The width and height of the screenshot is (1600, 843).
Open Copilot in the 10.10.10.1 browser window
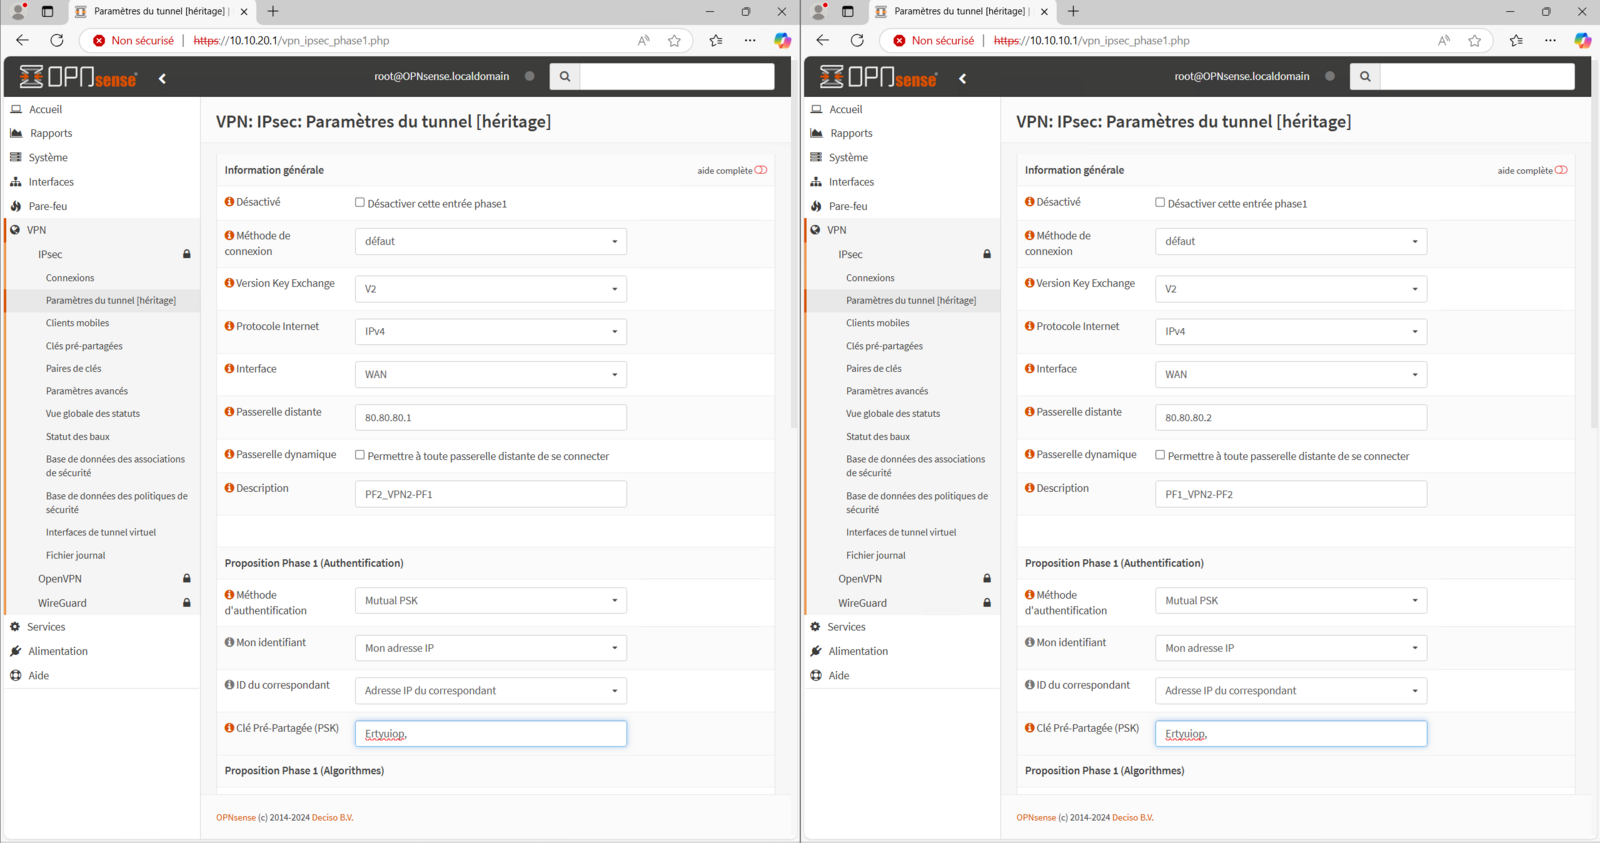tap(1582, 41)
